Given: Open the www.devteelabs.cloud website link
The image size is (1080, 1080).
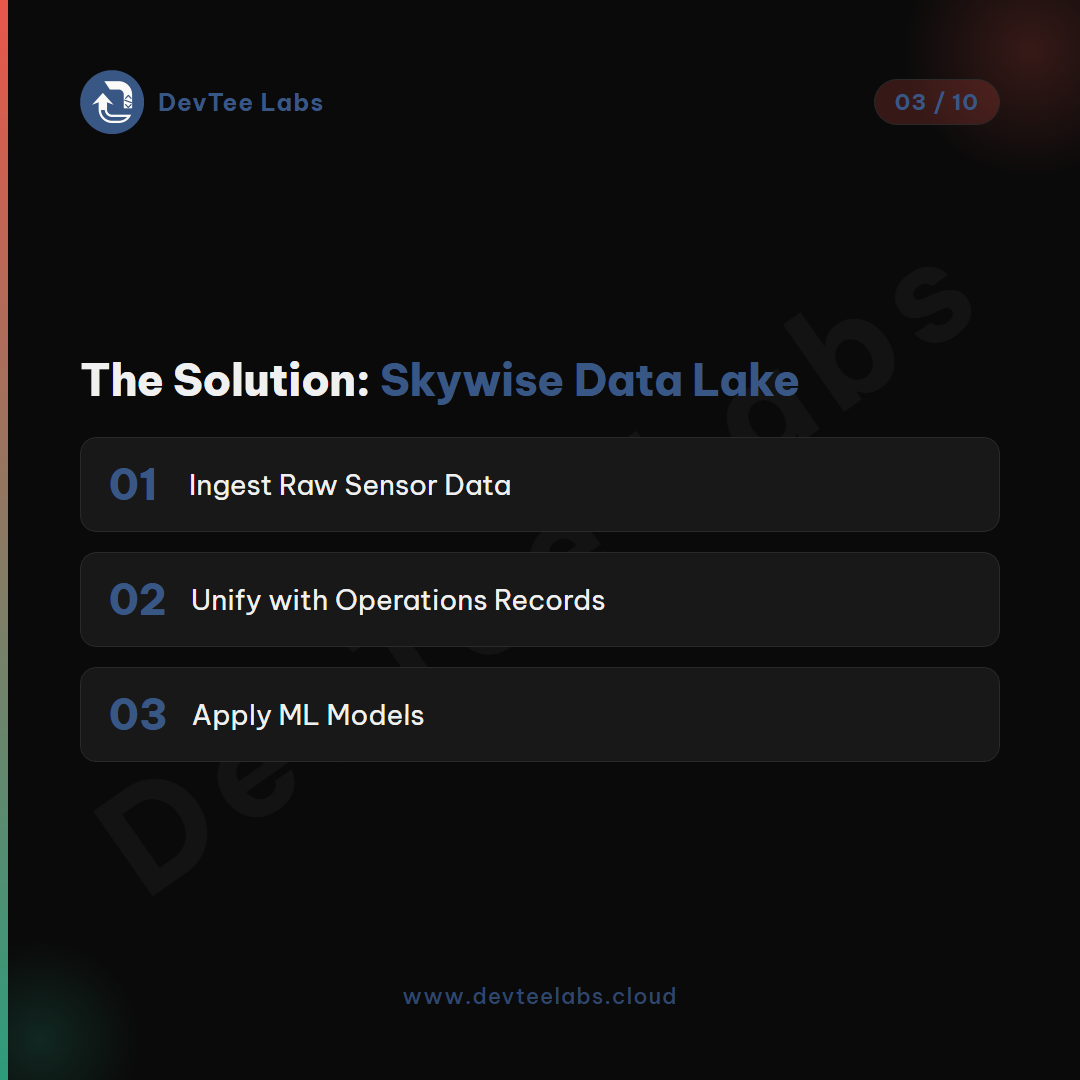Looking at the screenshot, I should click(x=539, y=996).
